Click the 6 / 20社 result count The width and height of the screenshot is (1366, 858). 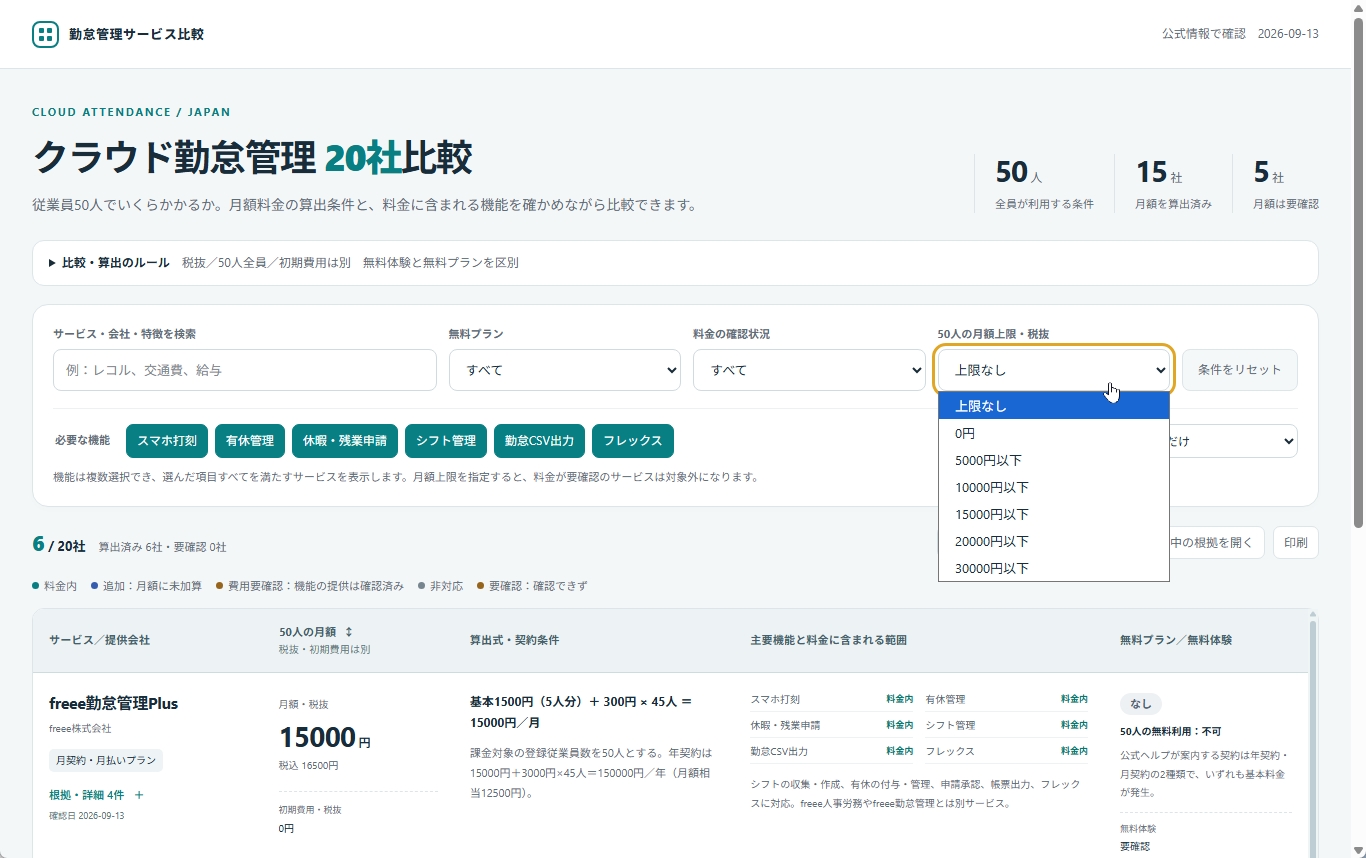point(59,545)
